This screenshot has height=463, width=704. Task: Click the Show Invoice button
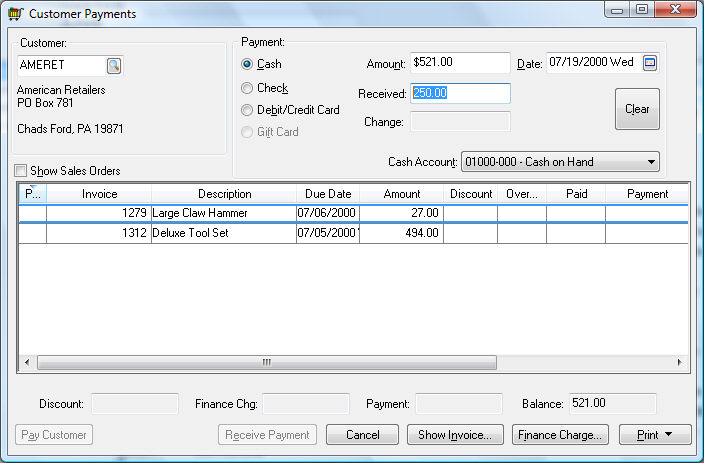[455, 435]
